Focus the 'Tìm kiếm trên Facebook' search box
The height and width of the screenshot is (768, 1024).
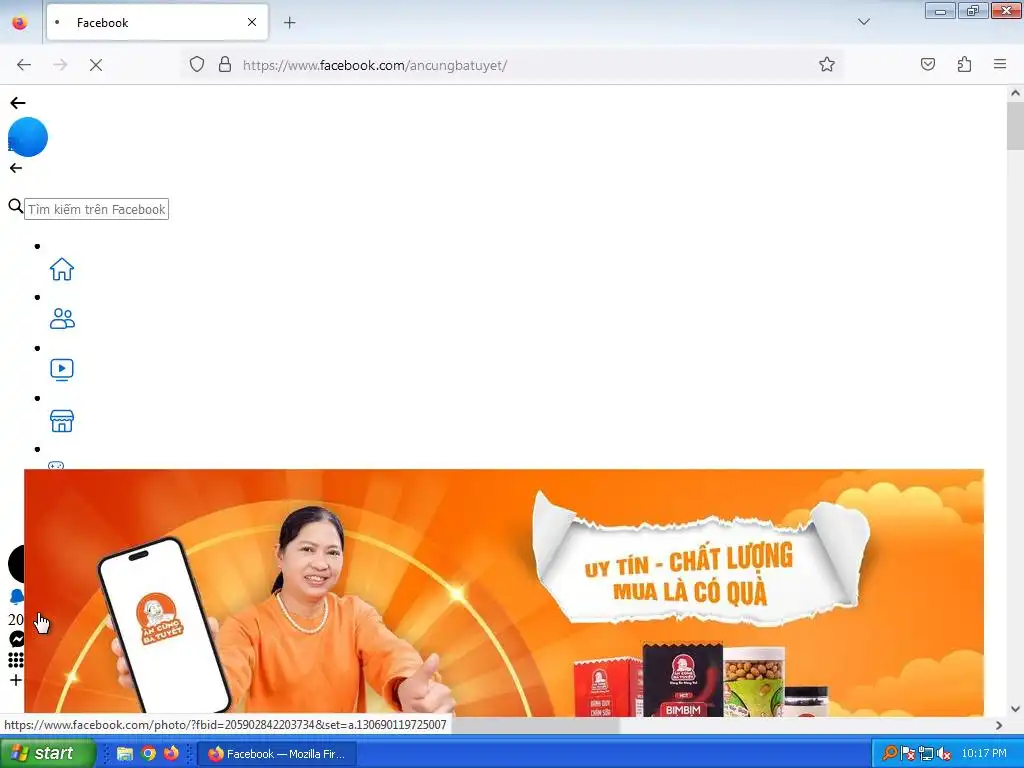pos(97,209)
